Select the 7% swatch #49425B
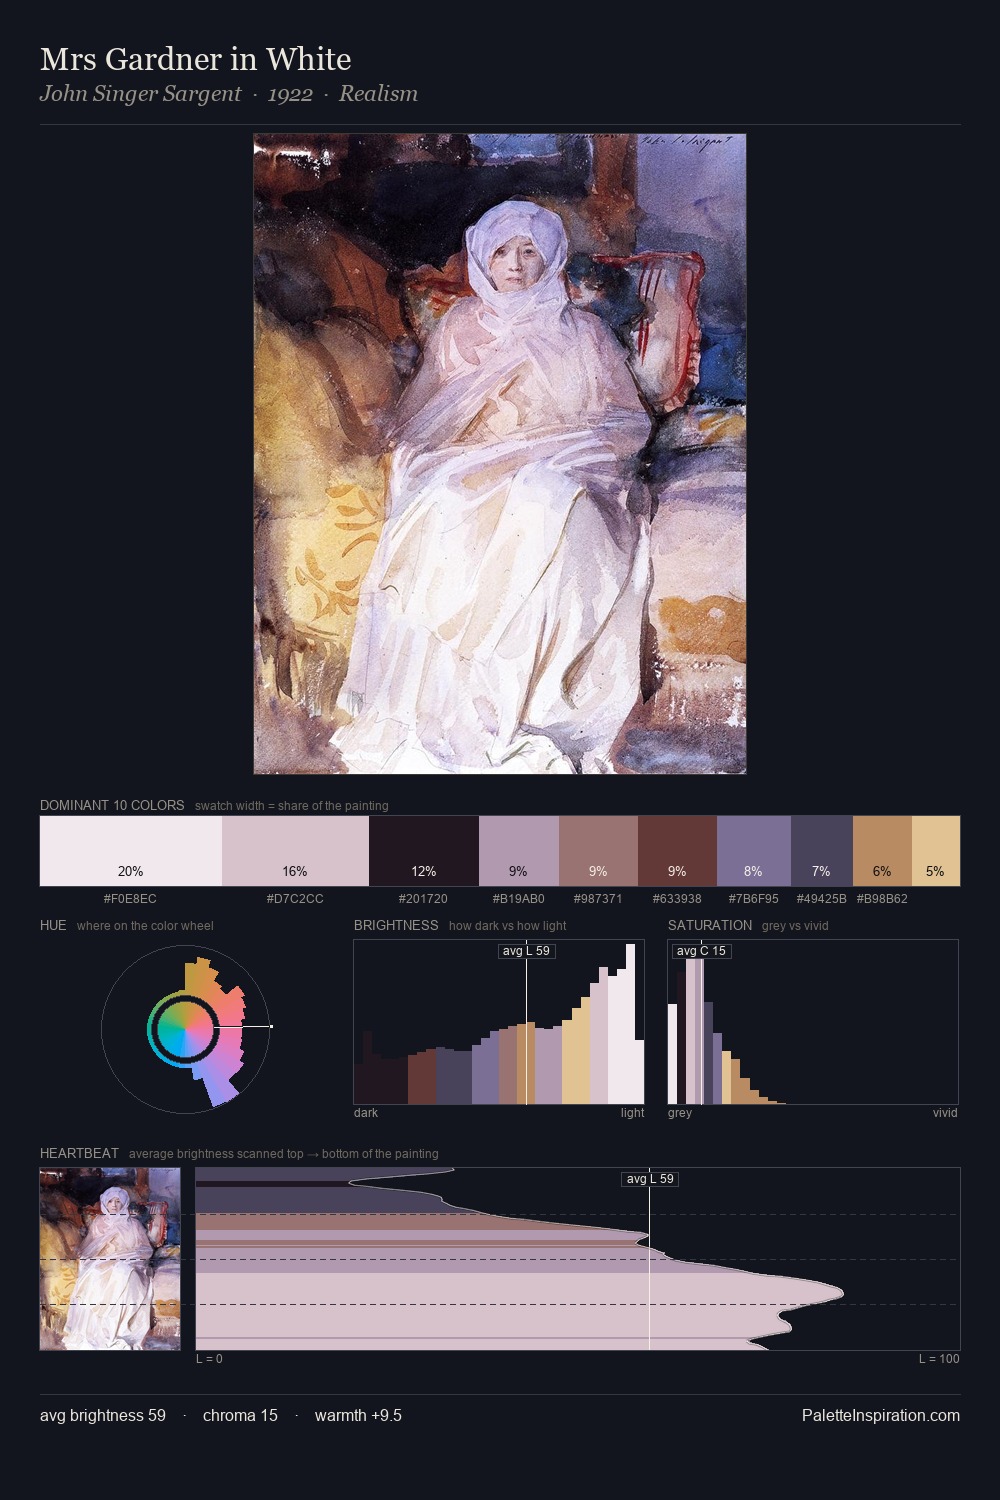1000x1500 pixels. tap(822, 851)
